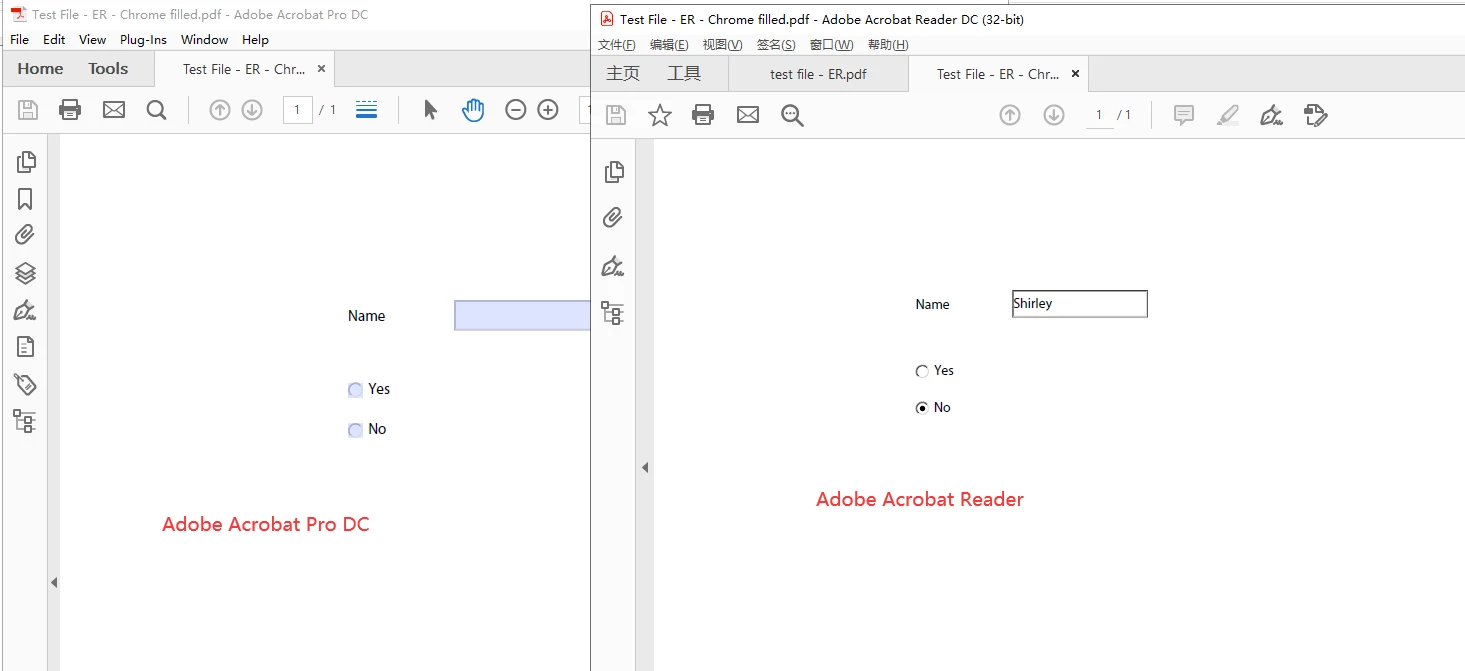The image size is (1465, 671).
Task: Collapse Reader navigation pane arrow
Action: click(x=645, y=467)
